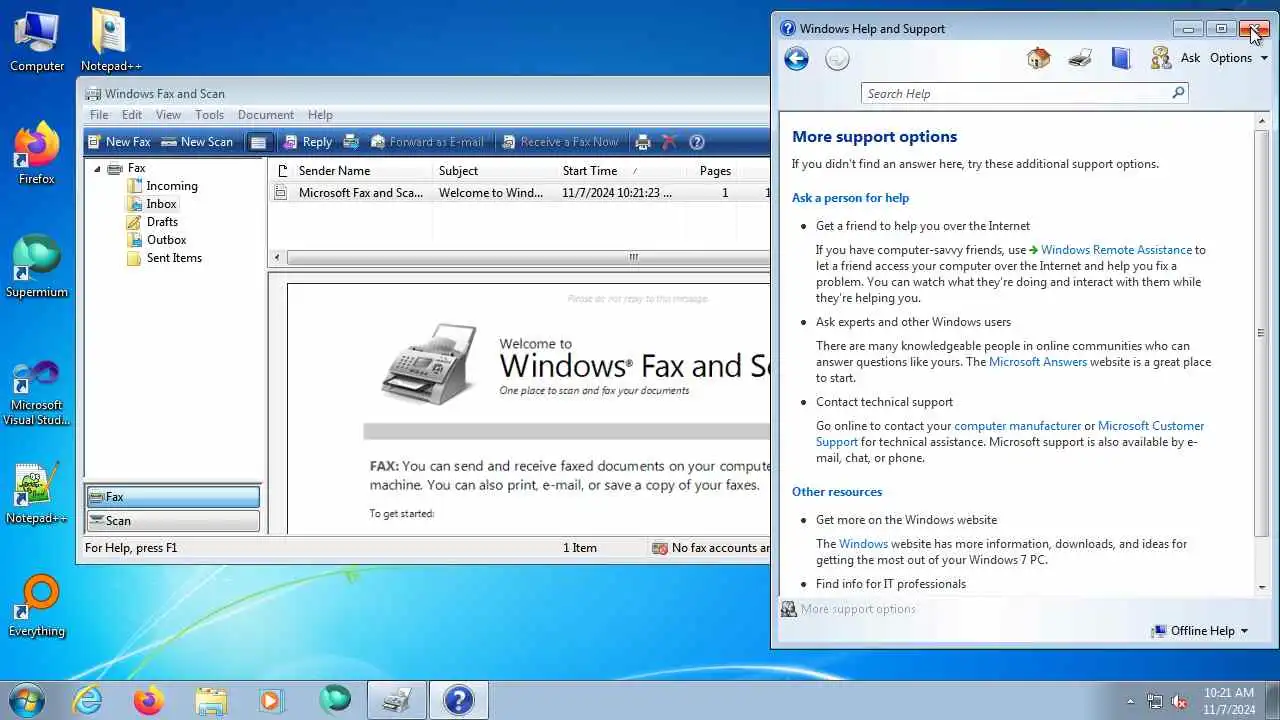Sort faxes by the Sender Name column
Image resolution: width=1280 pixels, height=720 pixels.
click(363, 171)
